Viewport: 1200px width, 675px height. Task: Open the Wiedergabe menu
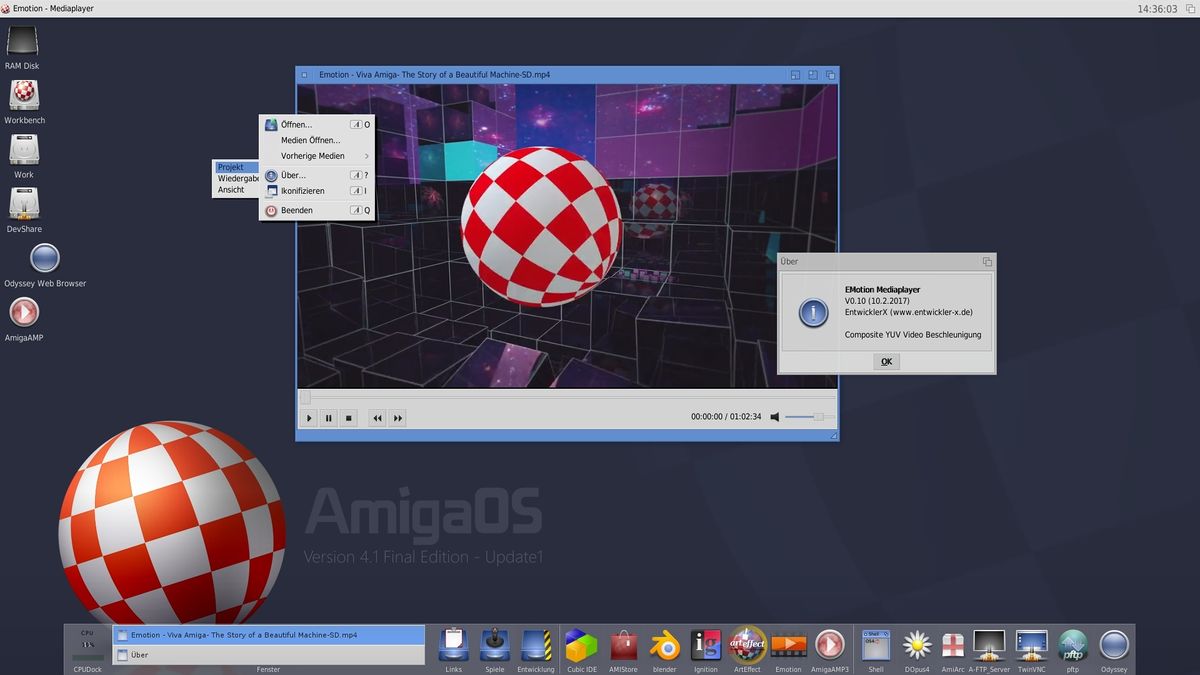tap(238, 178)
